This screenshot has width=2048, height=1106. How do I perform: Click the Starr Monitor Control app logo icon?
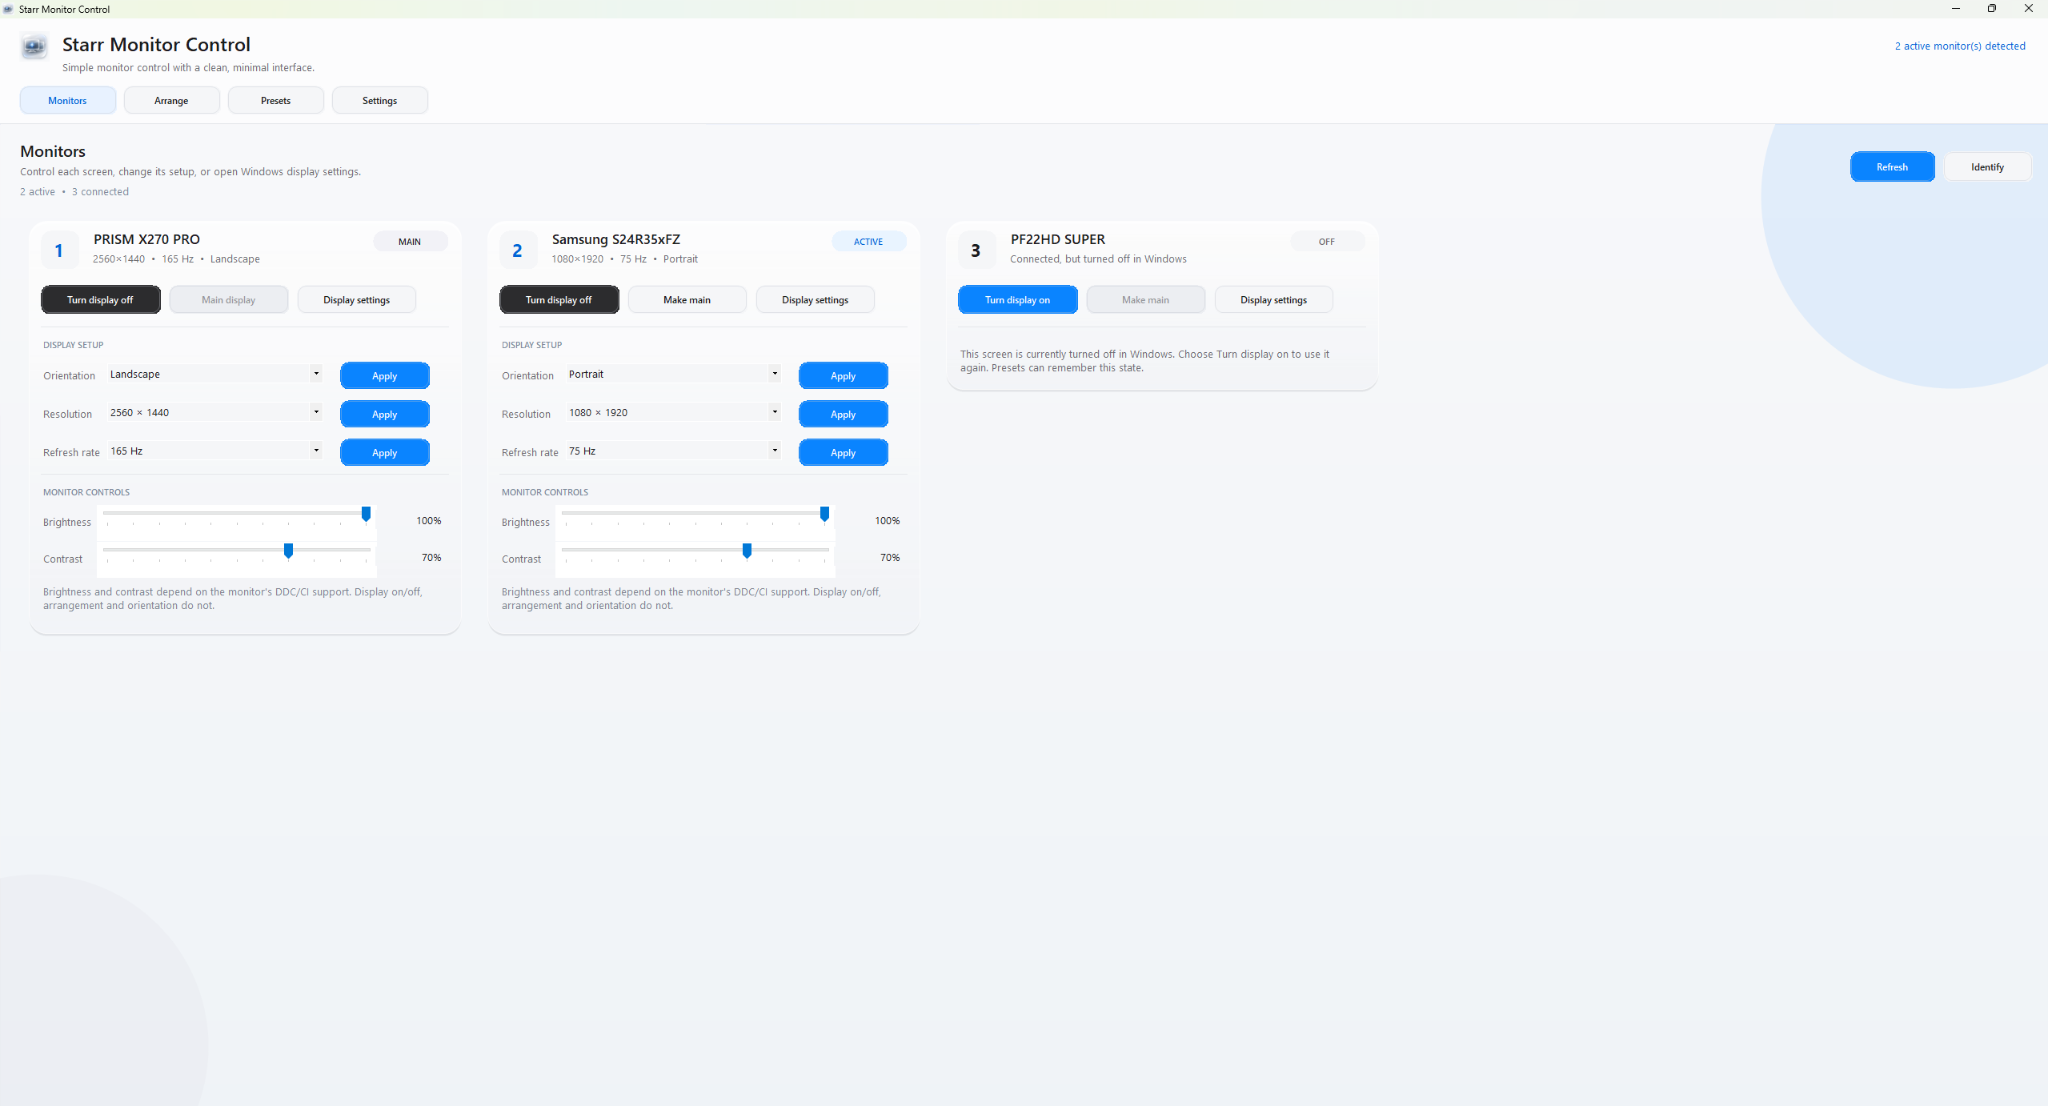(34, 46)
